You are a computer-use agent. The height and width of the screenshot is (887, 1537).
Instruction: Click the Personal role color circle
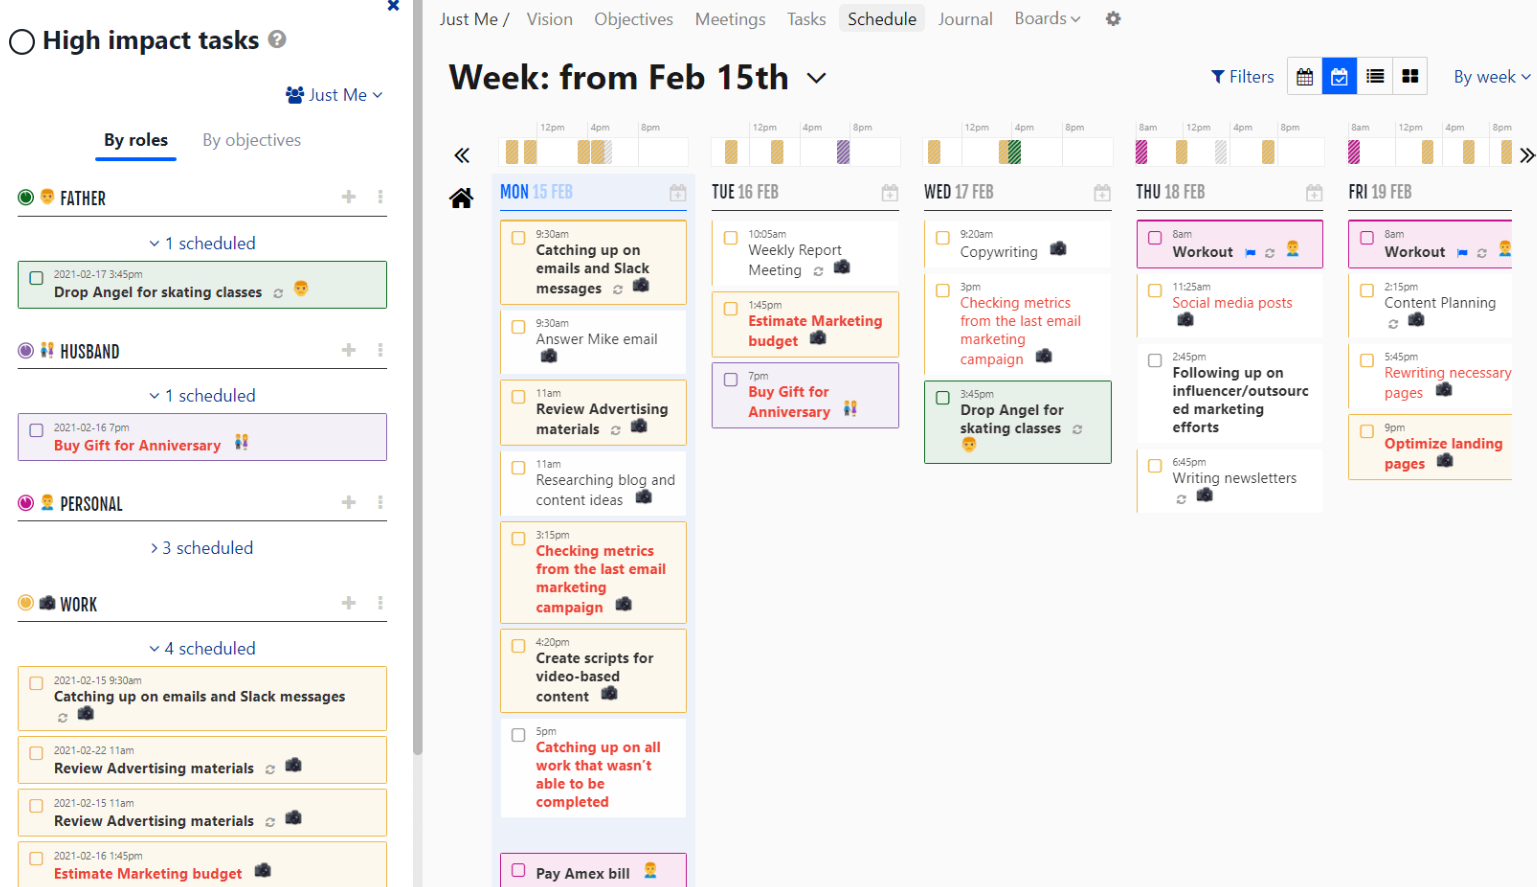tap(26, 503)
